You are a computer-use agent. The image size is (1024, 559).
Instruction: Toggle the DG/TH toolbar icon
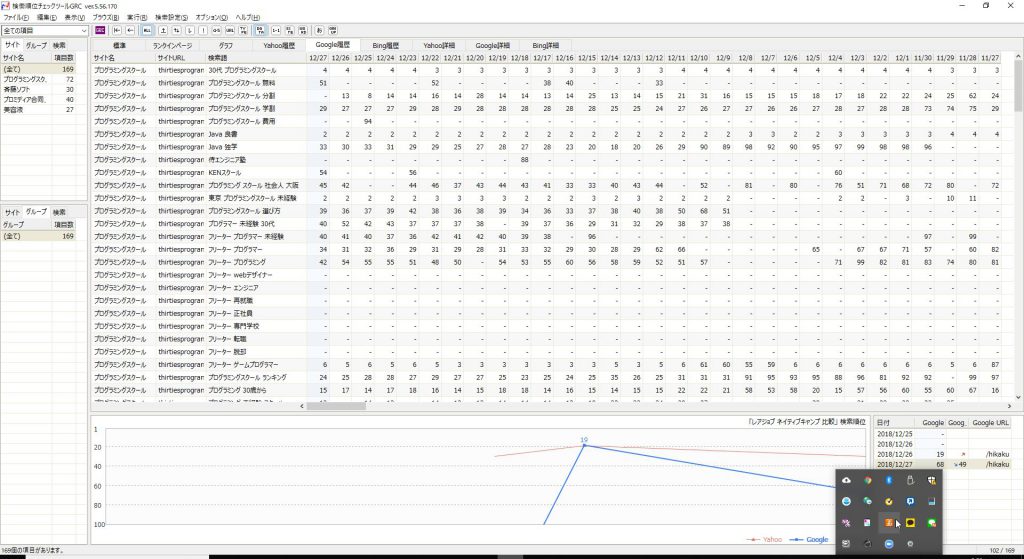pos(261,30)
